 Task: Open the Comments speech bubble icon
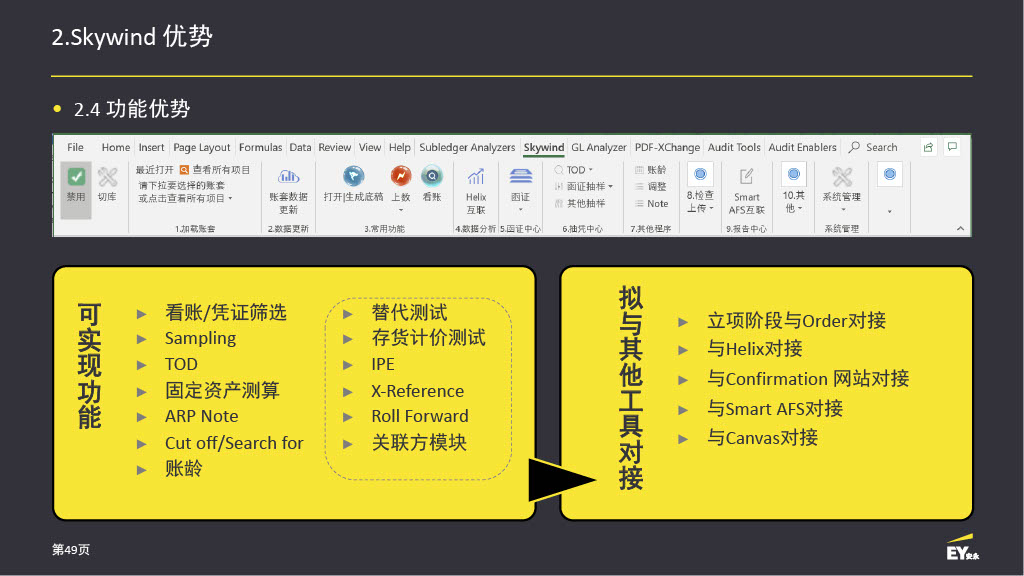coord(952,147)
